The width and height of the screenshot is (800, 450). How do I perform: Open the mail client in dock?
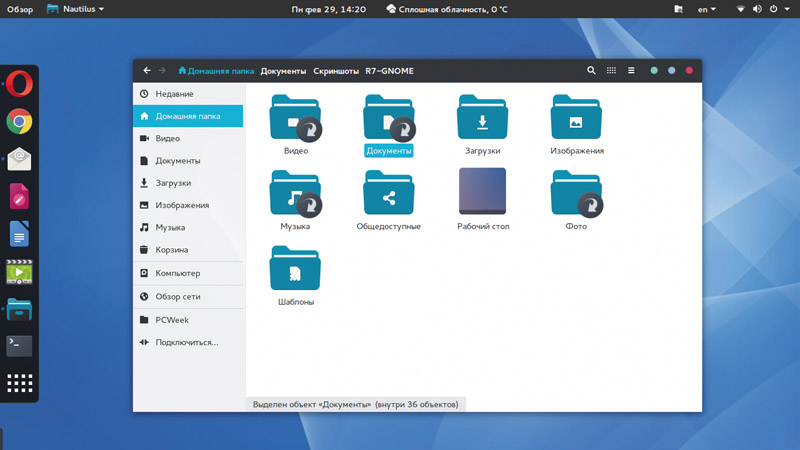pos(19,159)
